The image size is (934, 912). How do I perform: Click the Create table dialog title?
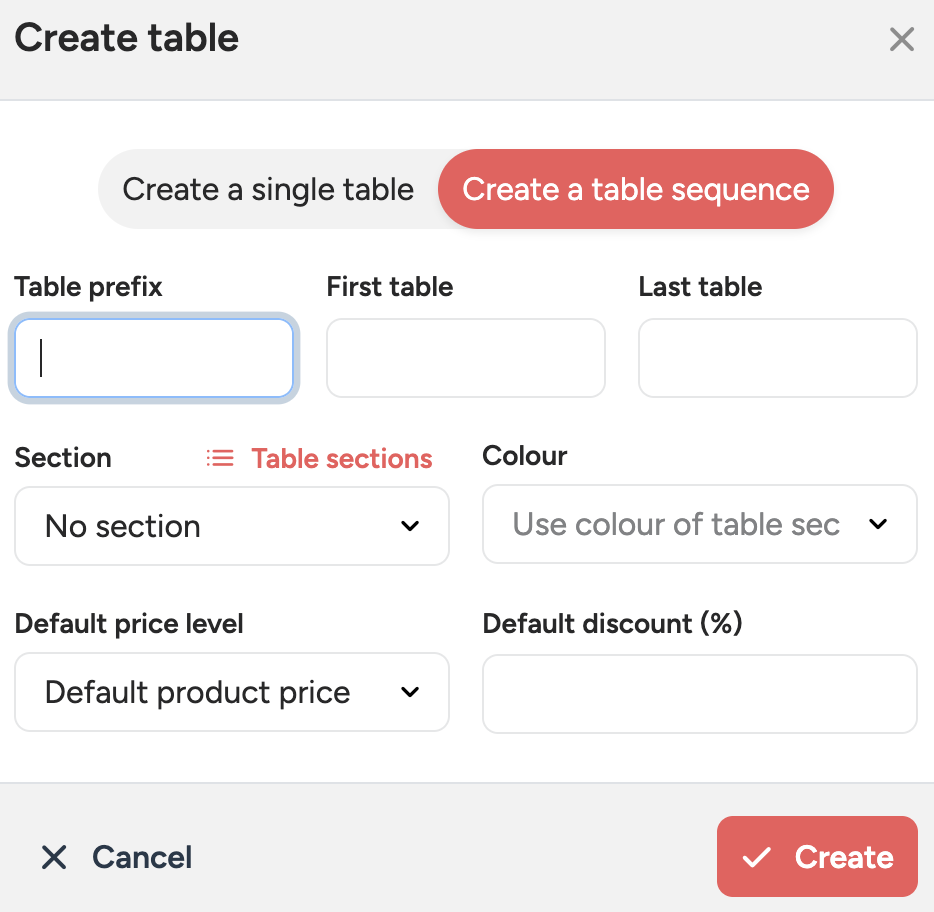click(x=127, y=39)
